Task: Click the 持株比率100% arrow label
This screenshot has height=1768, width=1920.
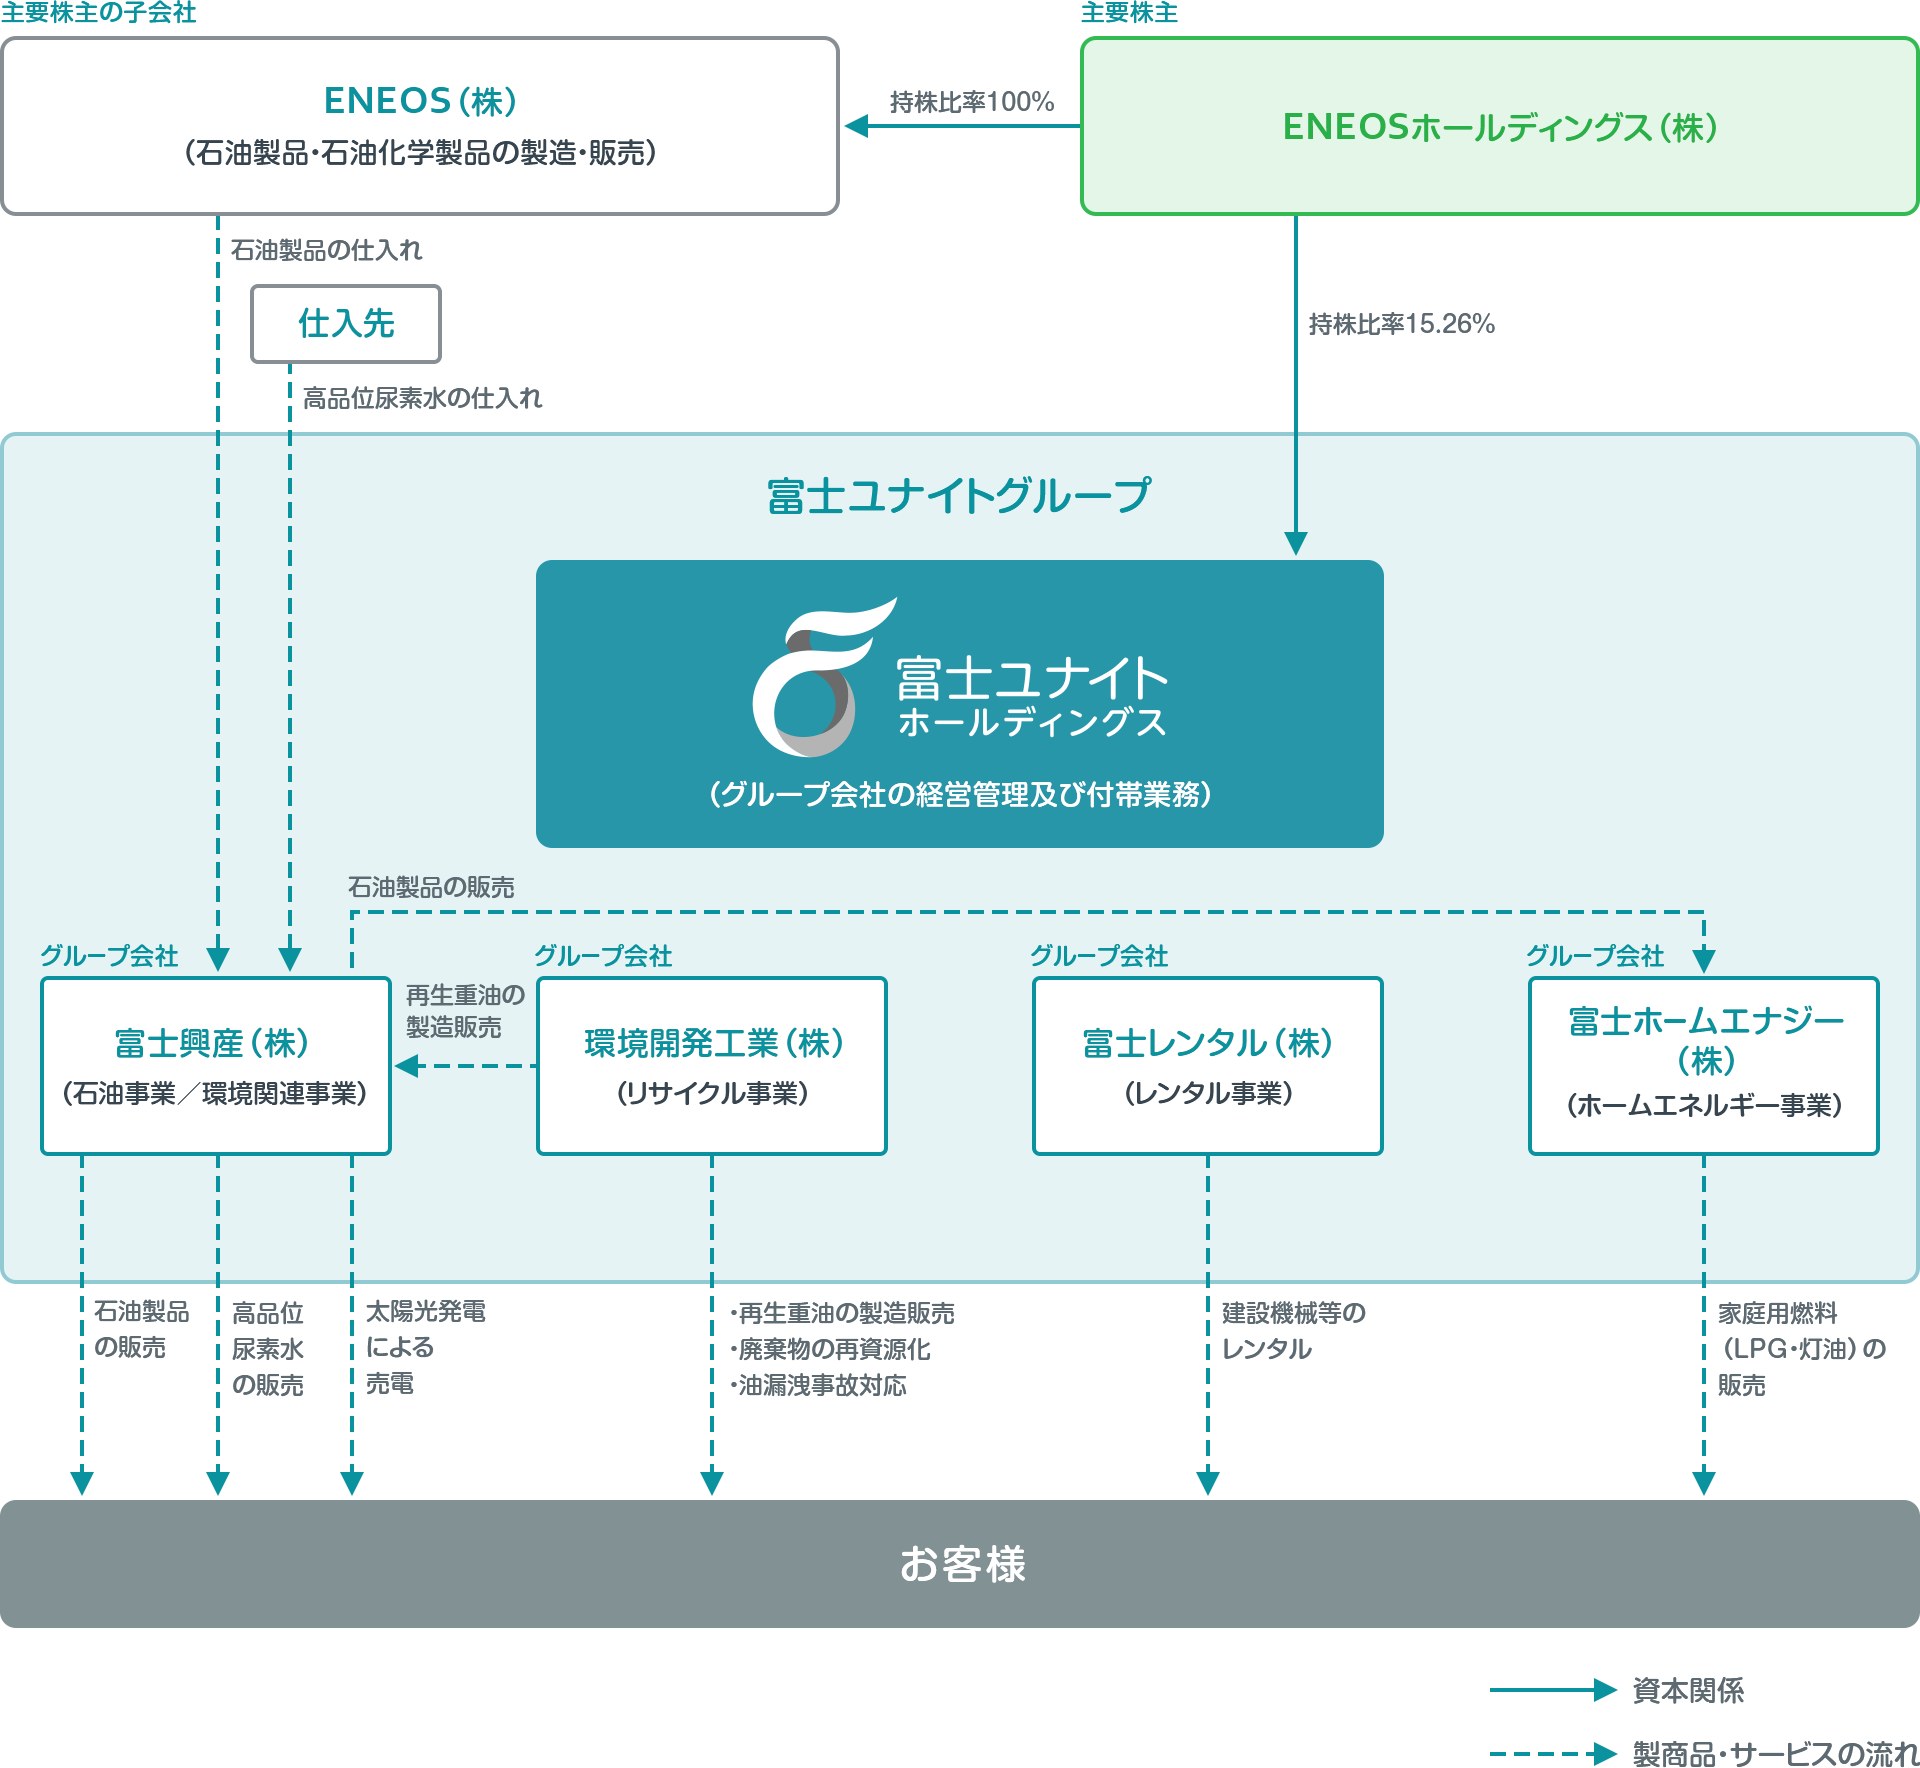Action: coord(971,102)
